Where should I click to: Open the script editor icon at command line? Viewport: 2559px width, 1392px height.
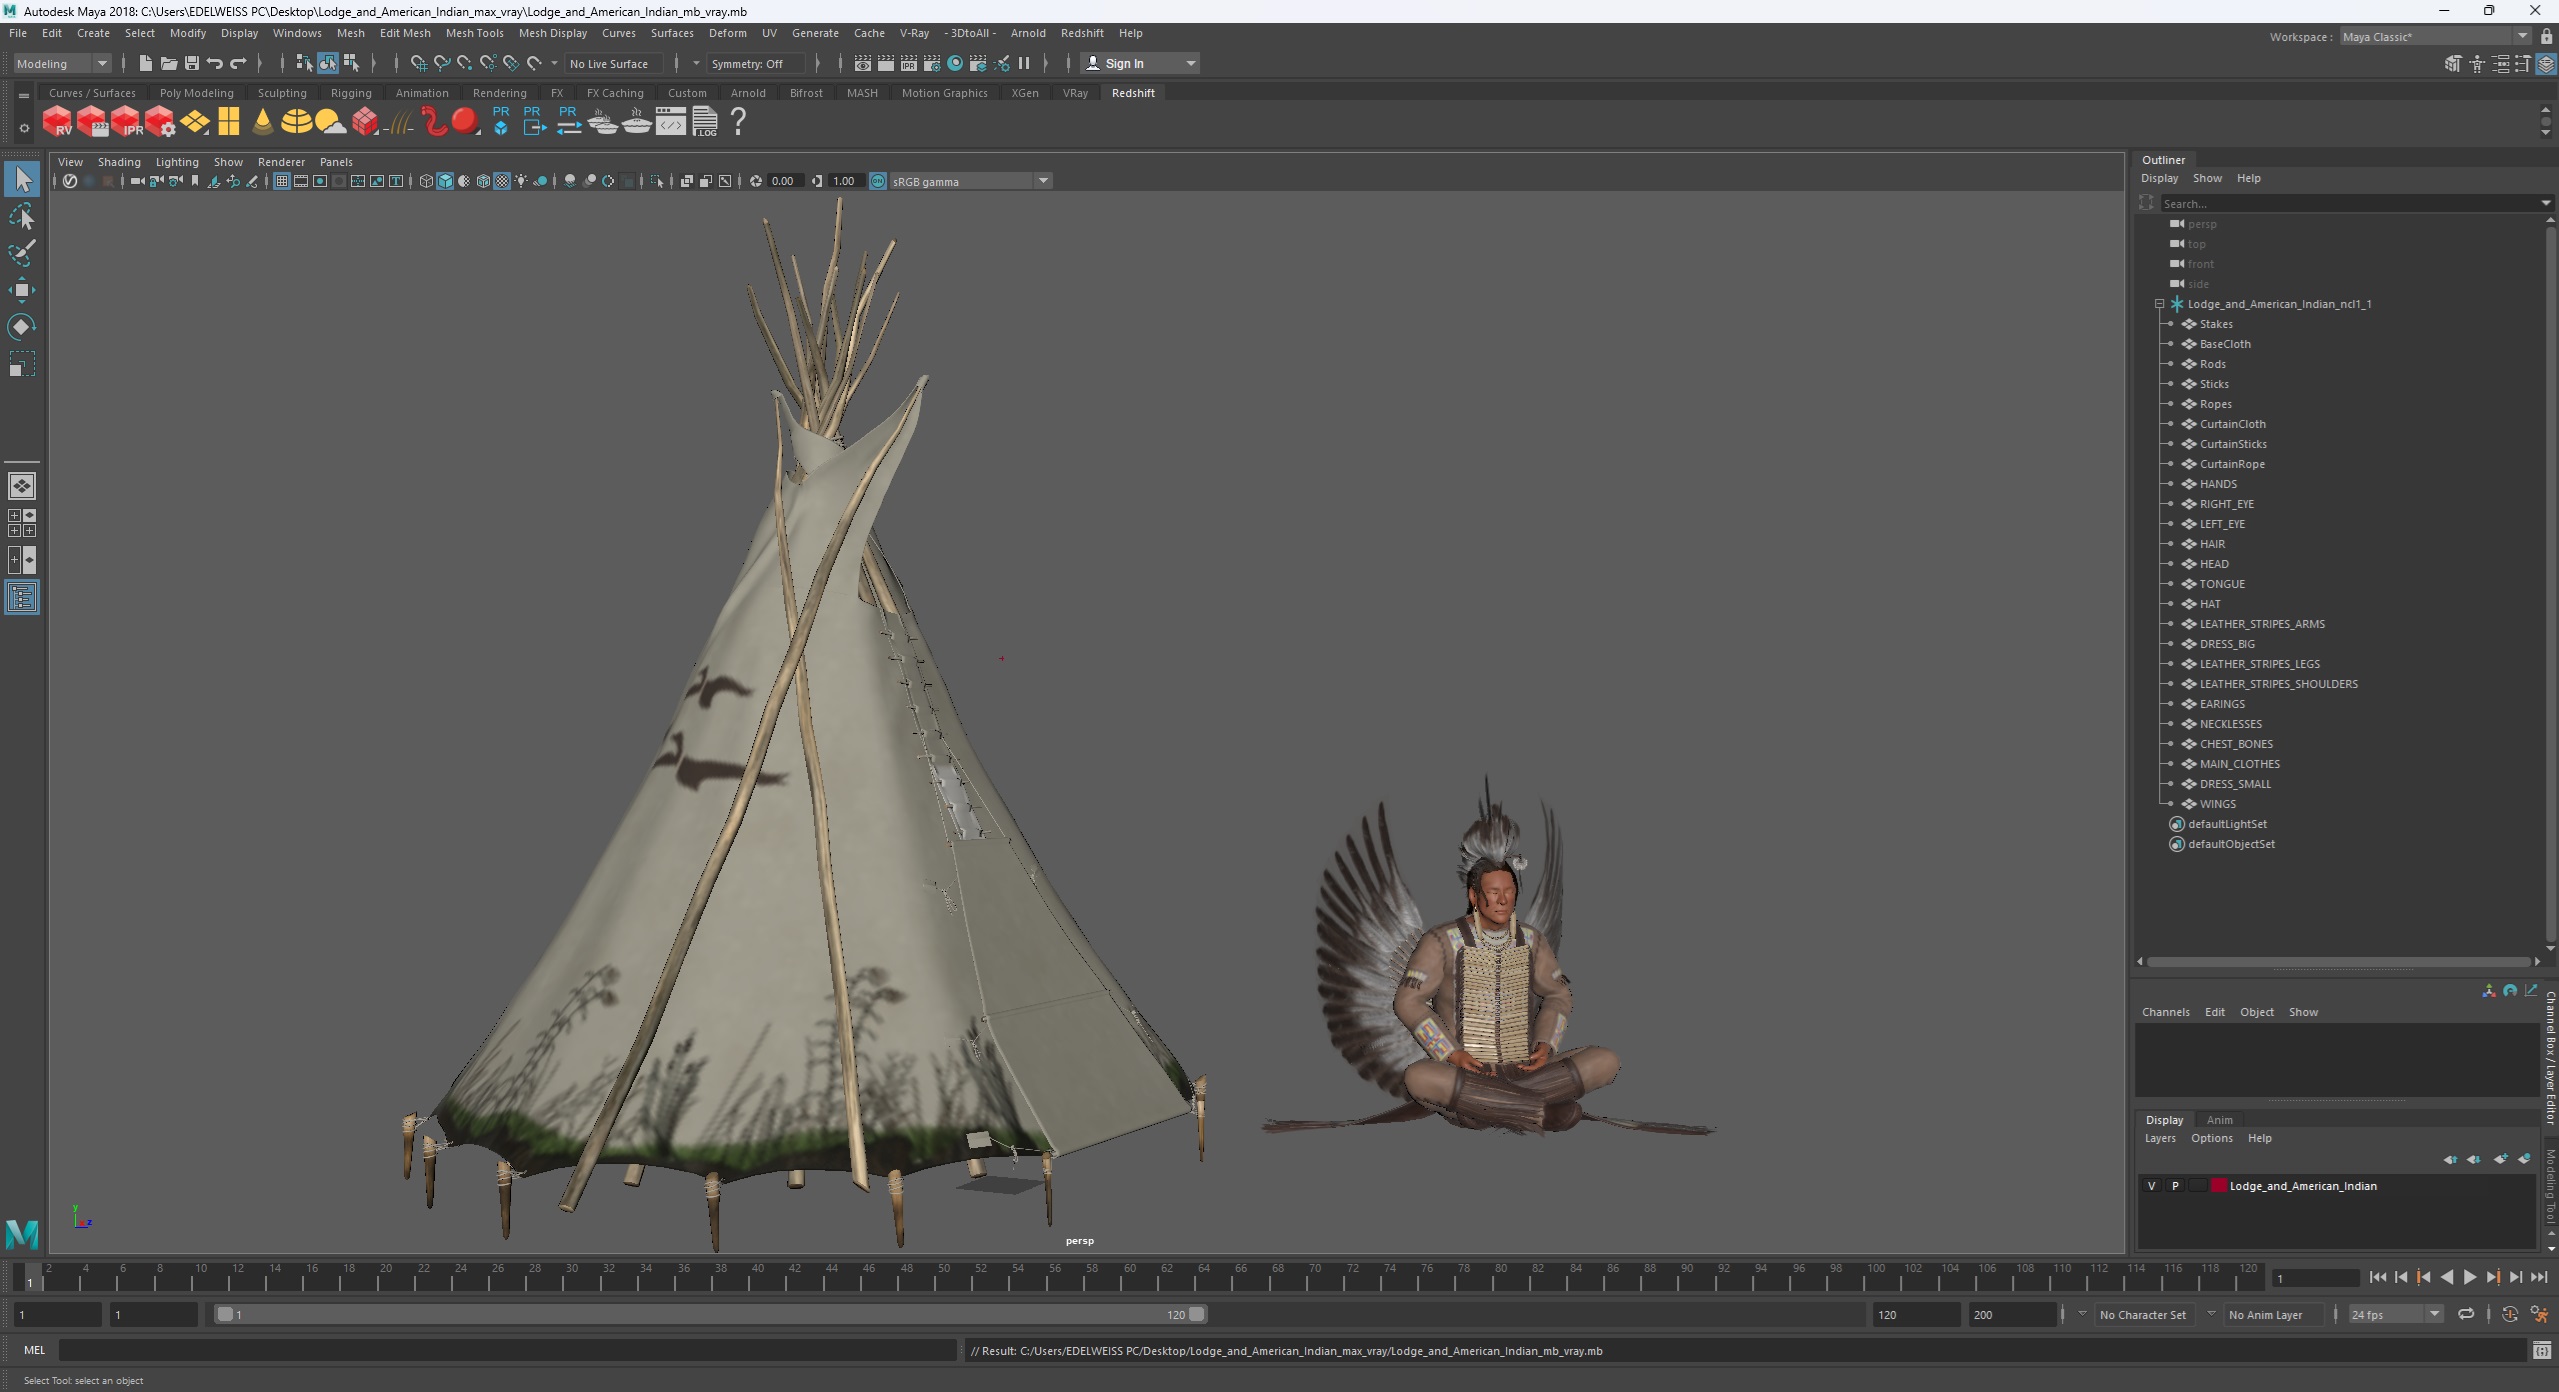[2541, 1351]
